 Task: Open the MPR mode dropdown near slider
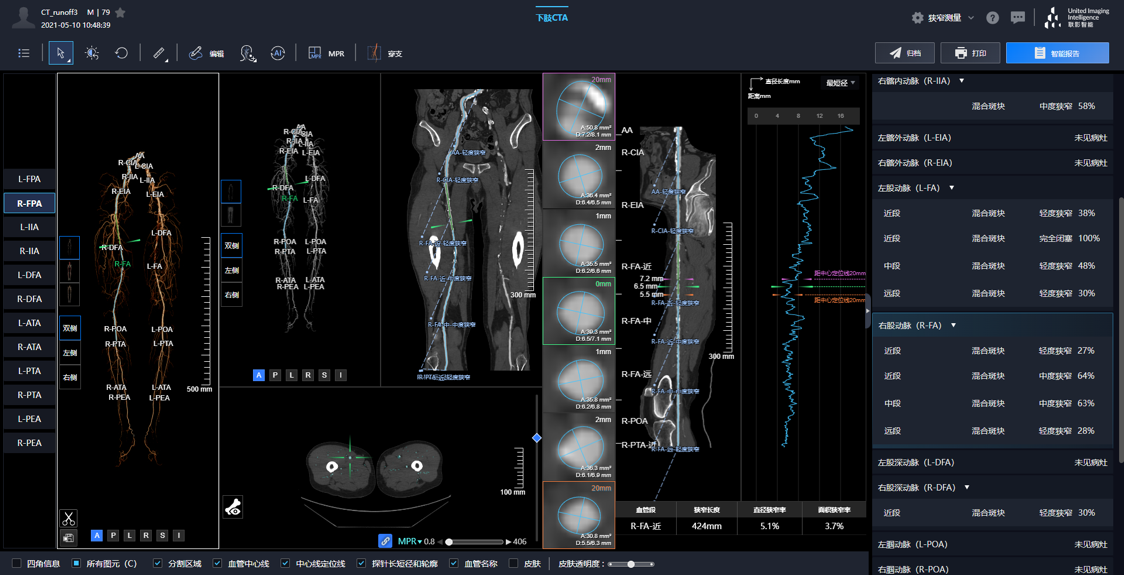point(409,541)
